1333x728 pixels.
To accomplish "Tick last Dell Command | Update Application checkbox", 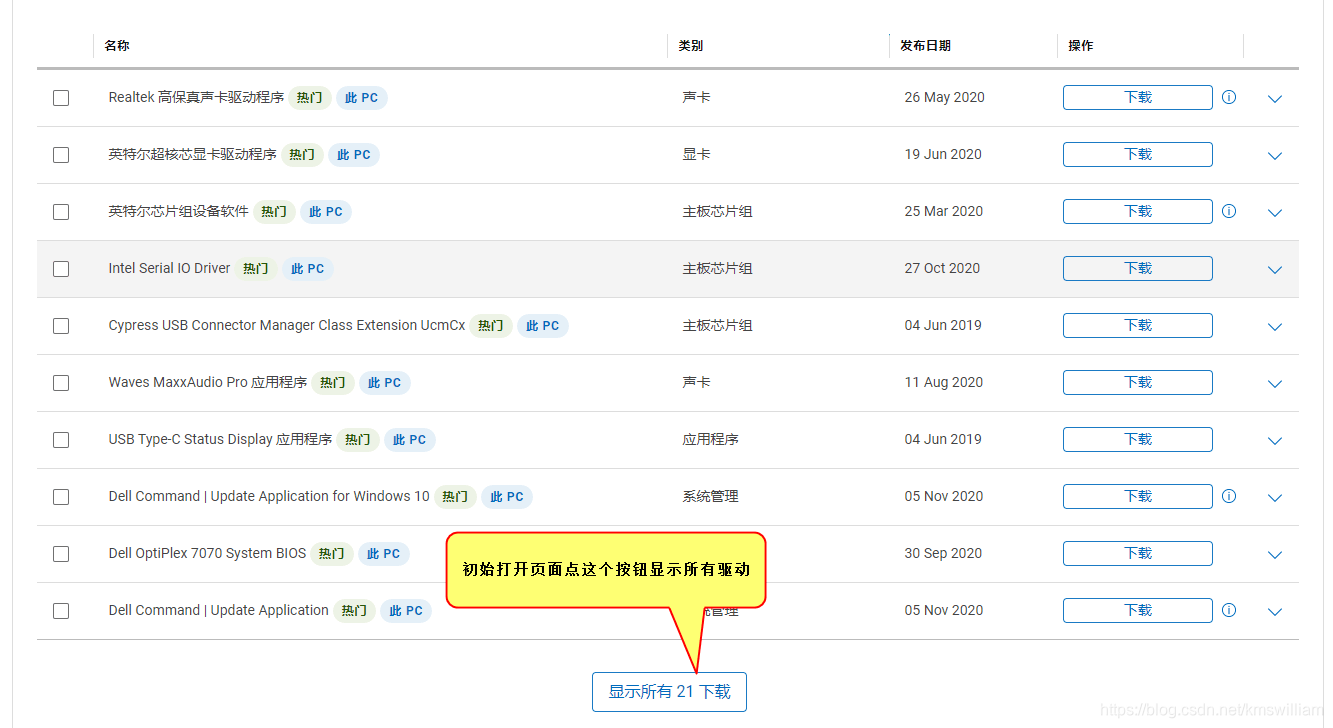I will coord(61,611).
